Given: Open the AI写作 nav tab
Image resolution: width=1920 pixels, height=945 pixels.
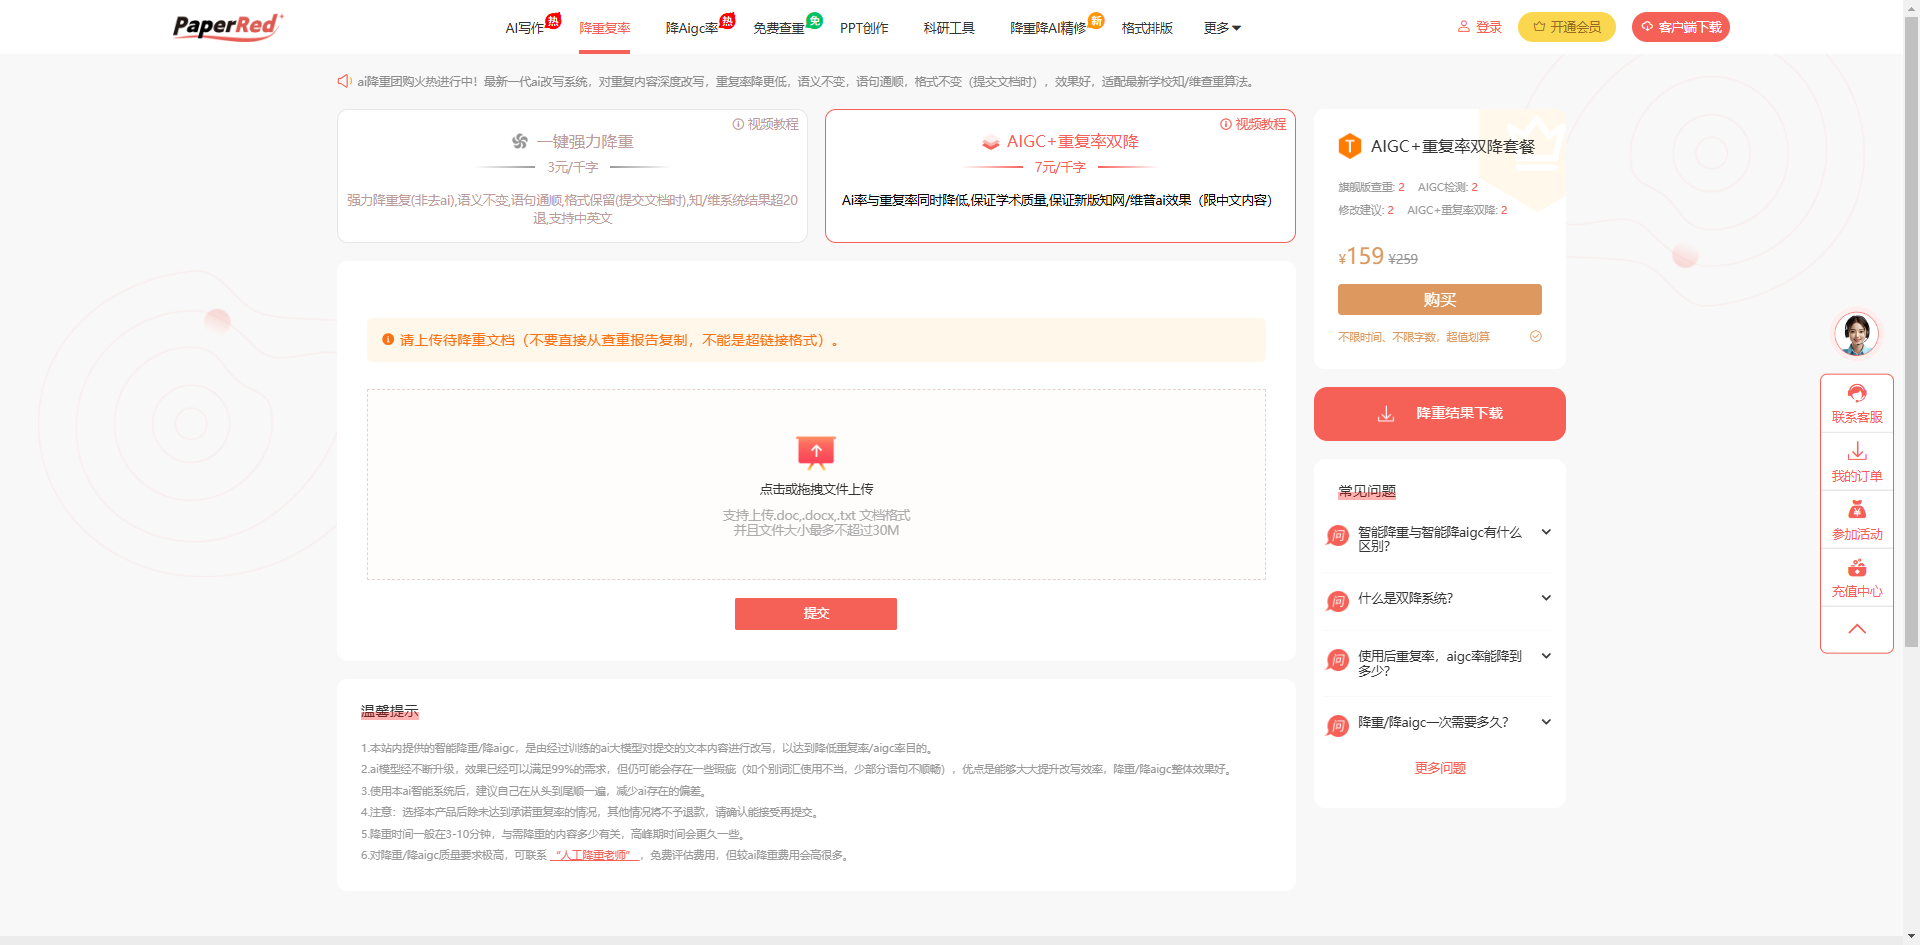Looking at the screenshot, I should pyautogui.click(x=525, y=28).
